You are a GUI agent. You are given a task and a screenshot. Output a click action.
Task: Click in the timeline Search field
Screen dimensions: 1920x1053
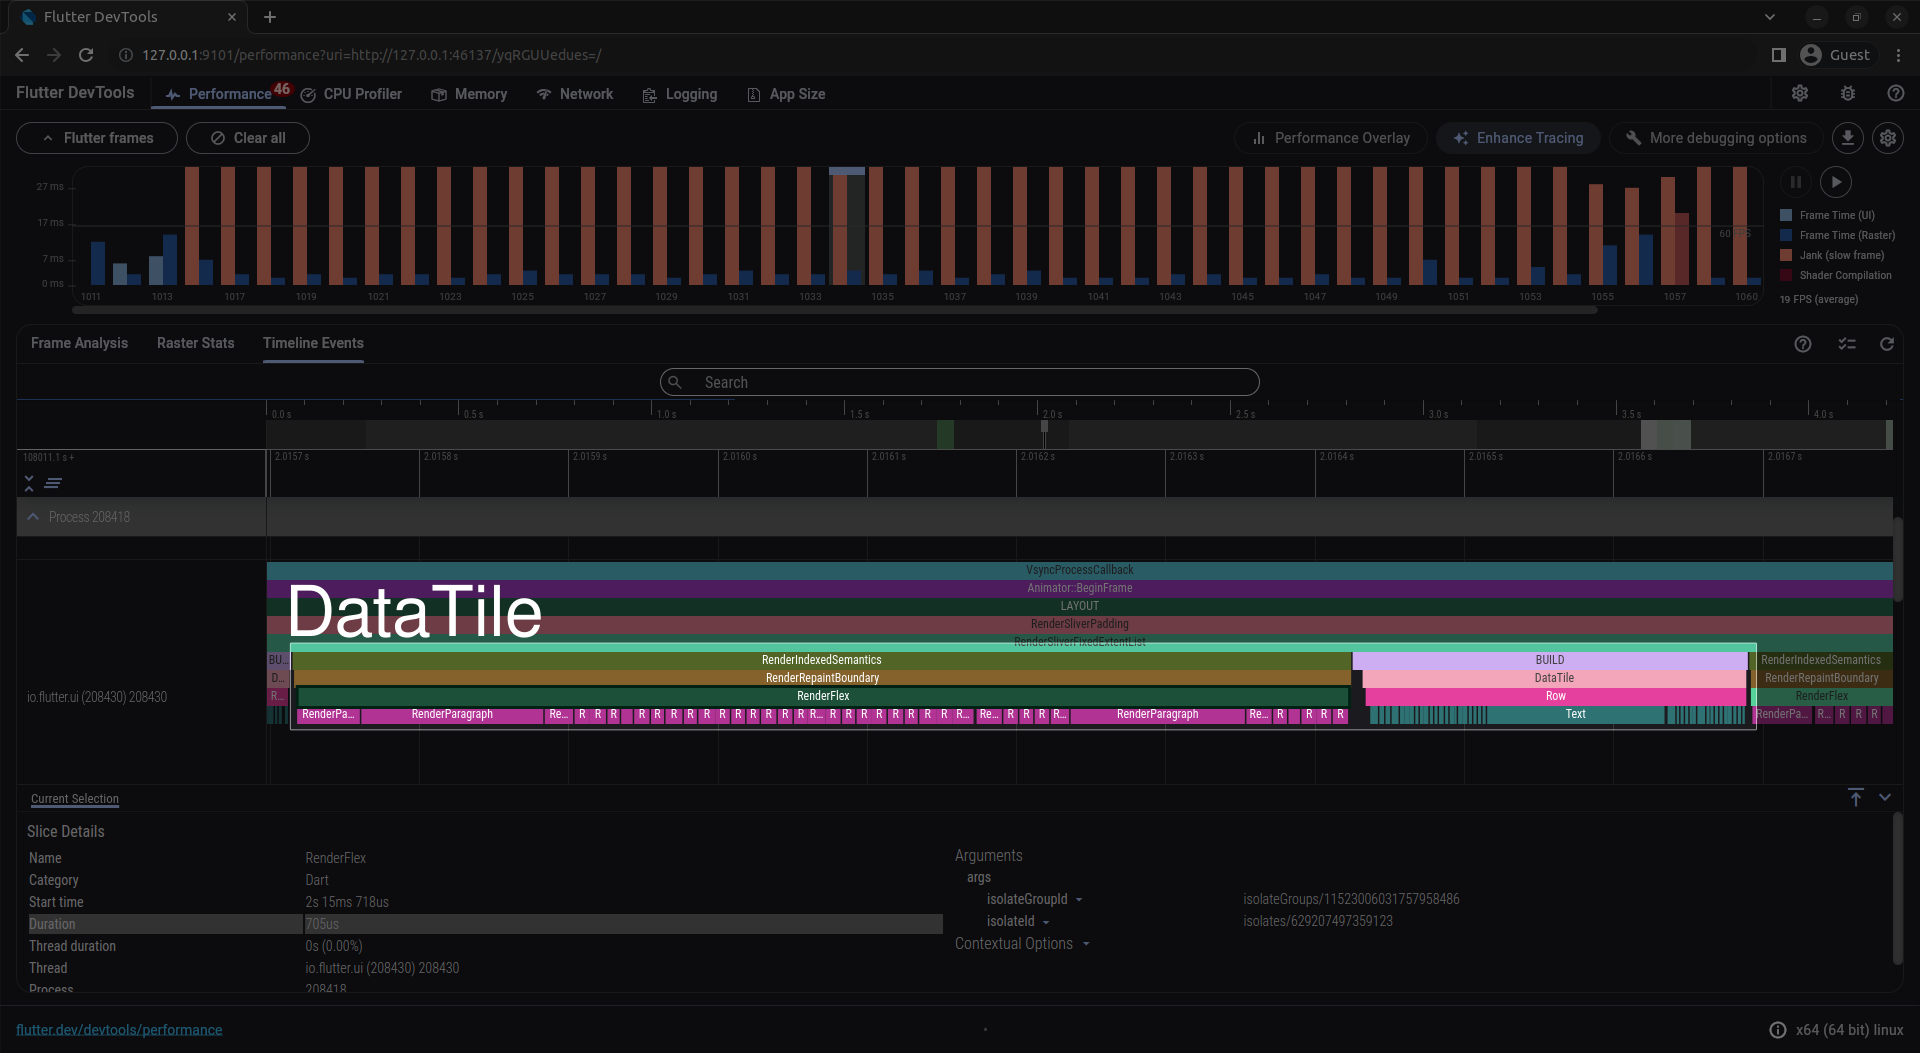point(960,382)
